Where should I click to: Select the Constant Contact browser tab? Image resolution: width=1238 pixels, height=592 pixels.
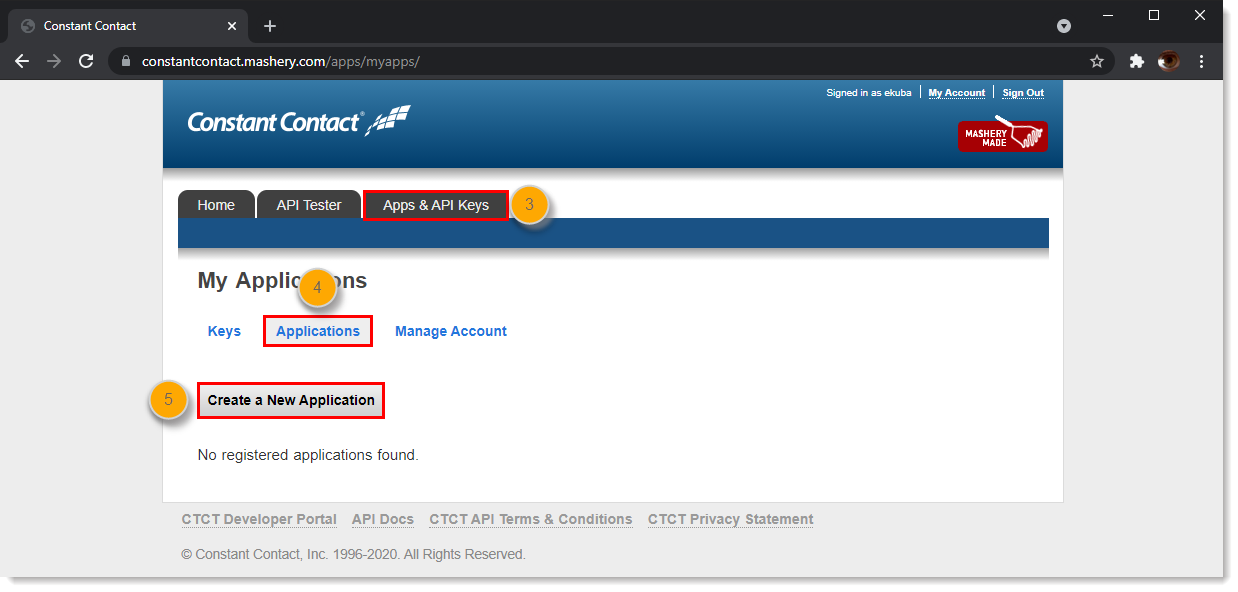coord(127,26)
